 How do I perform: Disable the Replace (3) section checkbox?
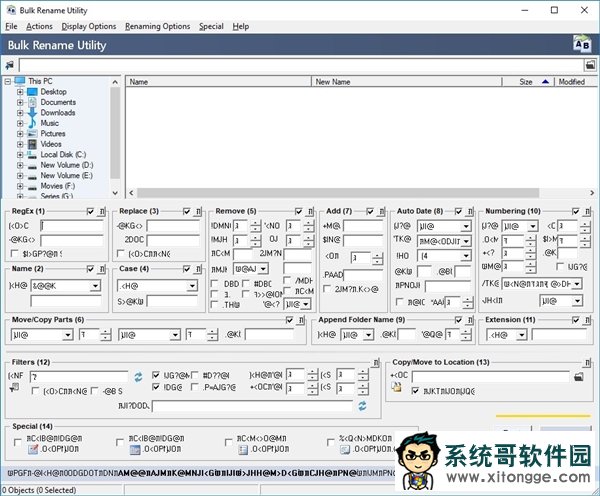pyautogui.click(x=187, y=212)
